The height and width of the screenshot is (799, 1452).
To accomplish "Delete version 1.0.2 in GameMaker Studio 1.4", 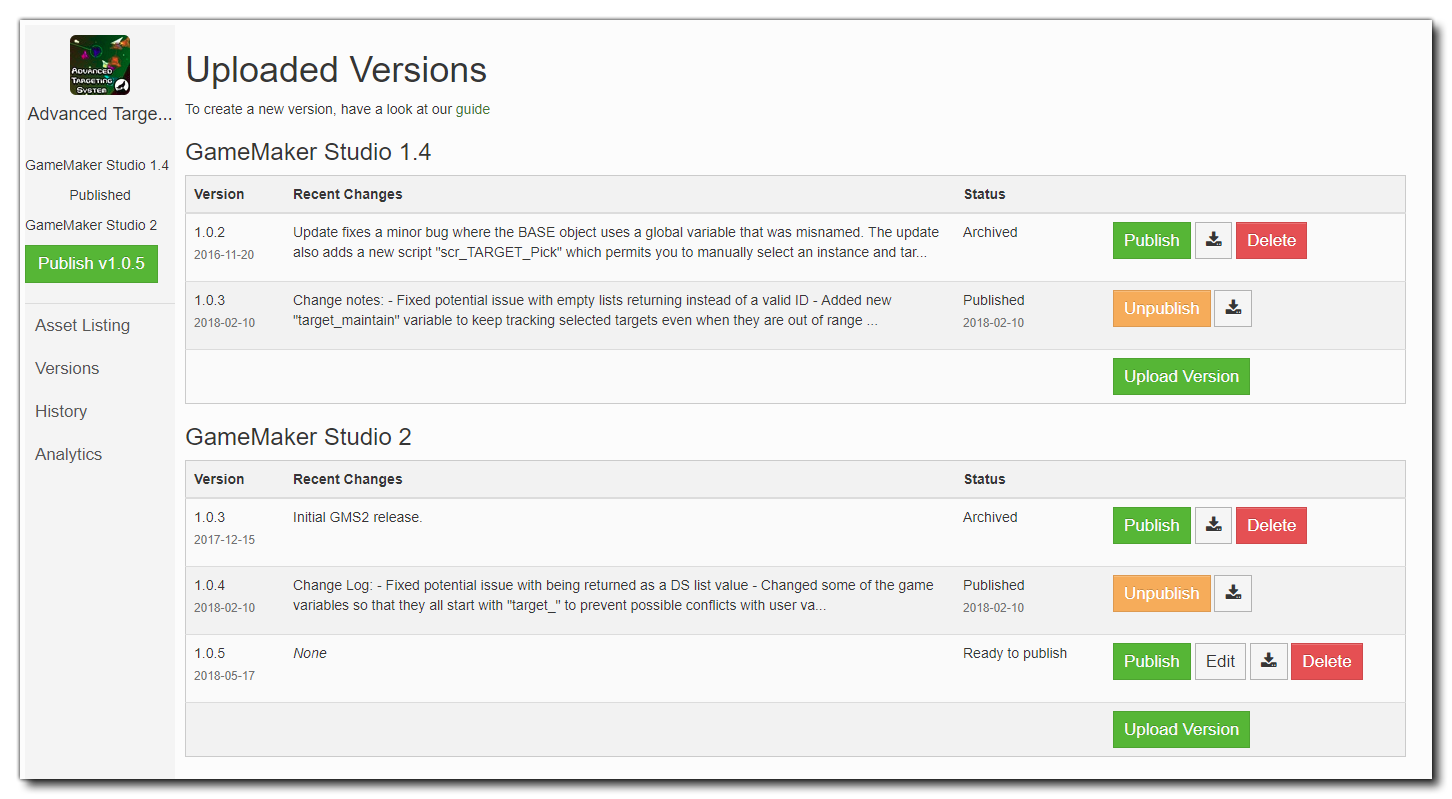I will click(1271, 240).
